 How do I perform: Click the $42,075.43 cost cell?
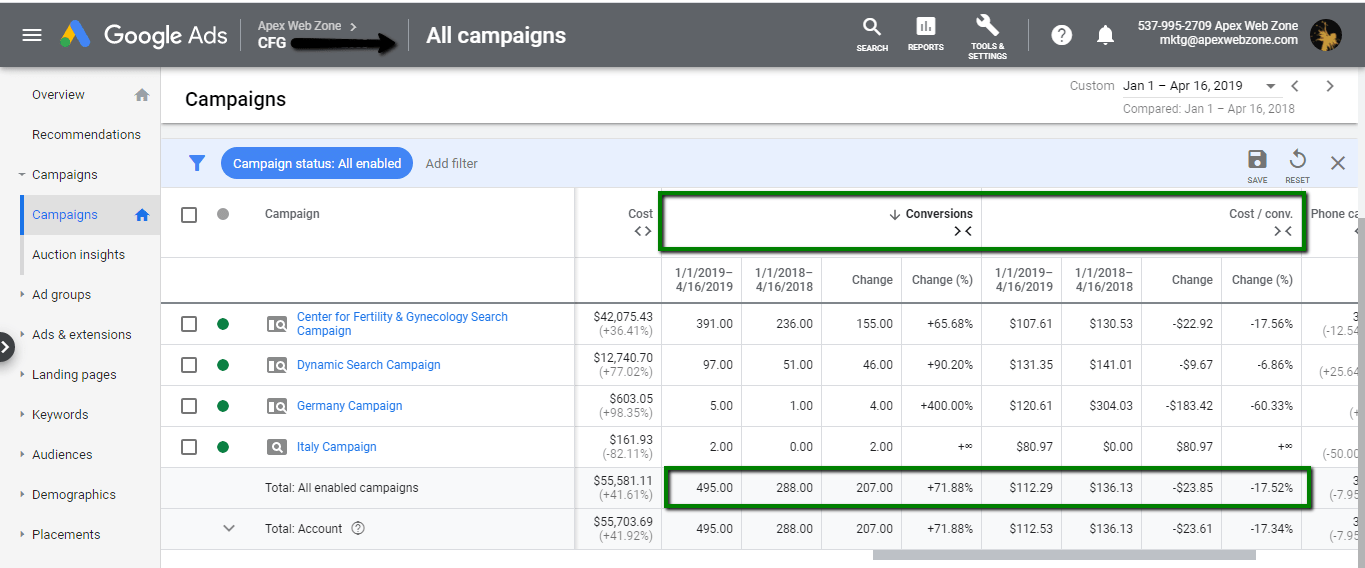point(623,317)
